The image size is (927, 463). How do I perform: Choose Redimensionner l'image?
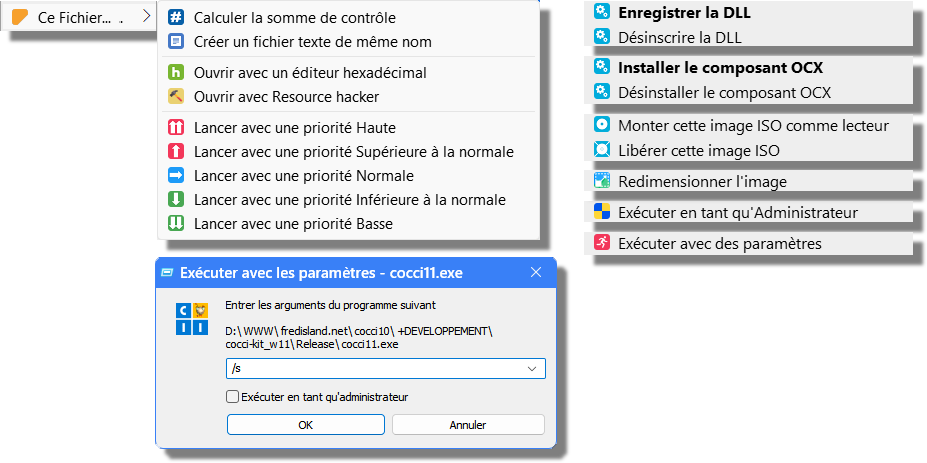point(702,182)
